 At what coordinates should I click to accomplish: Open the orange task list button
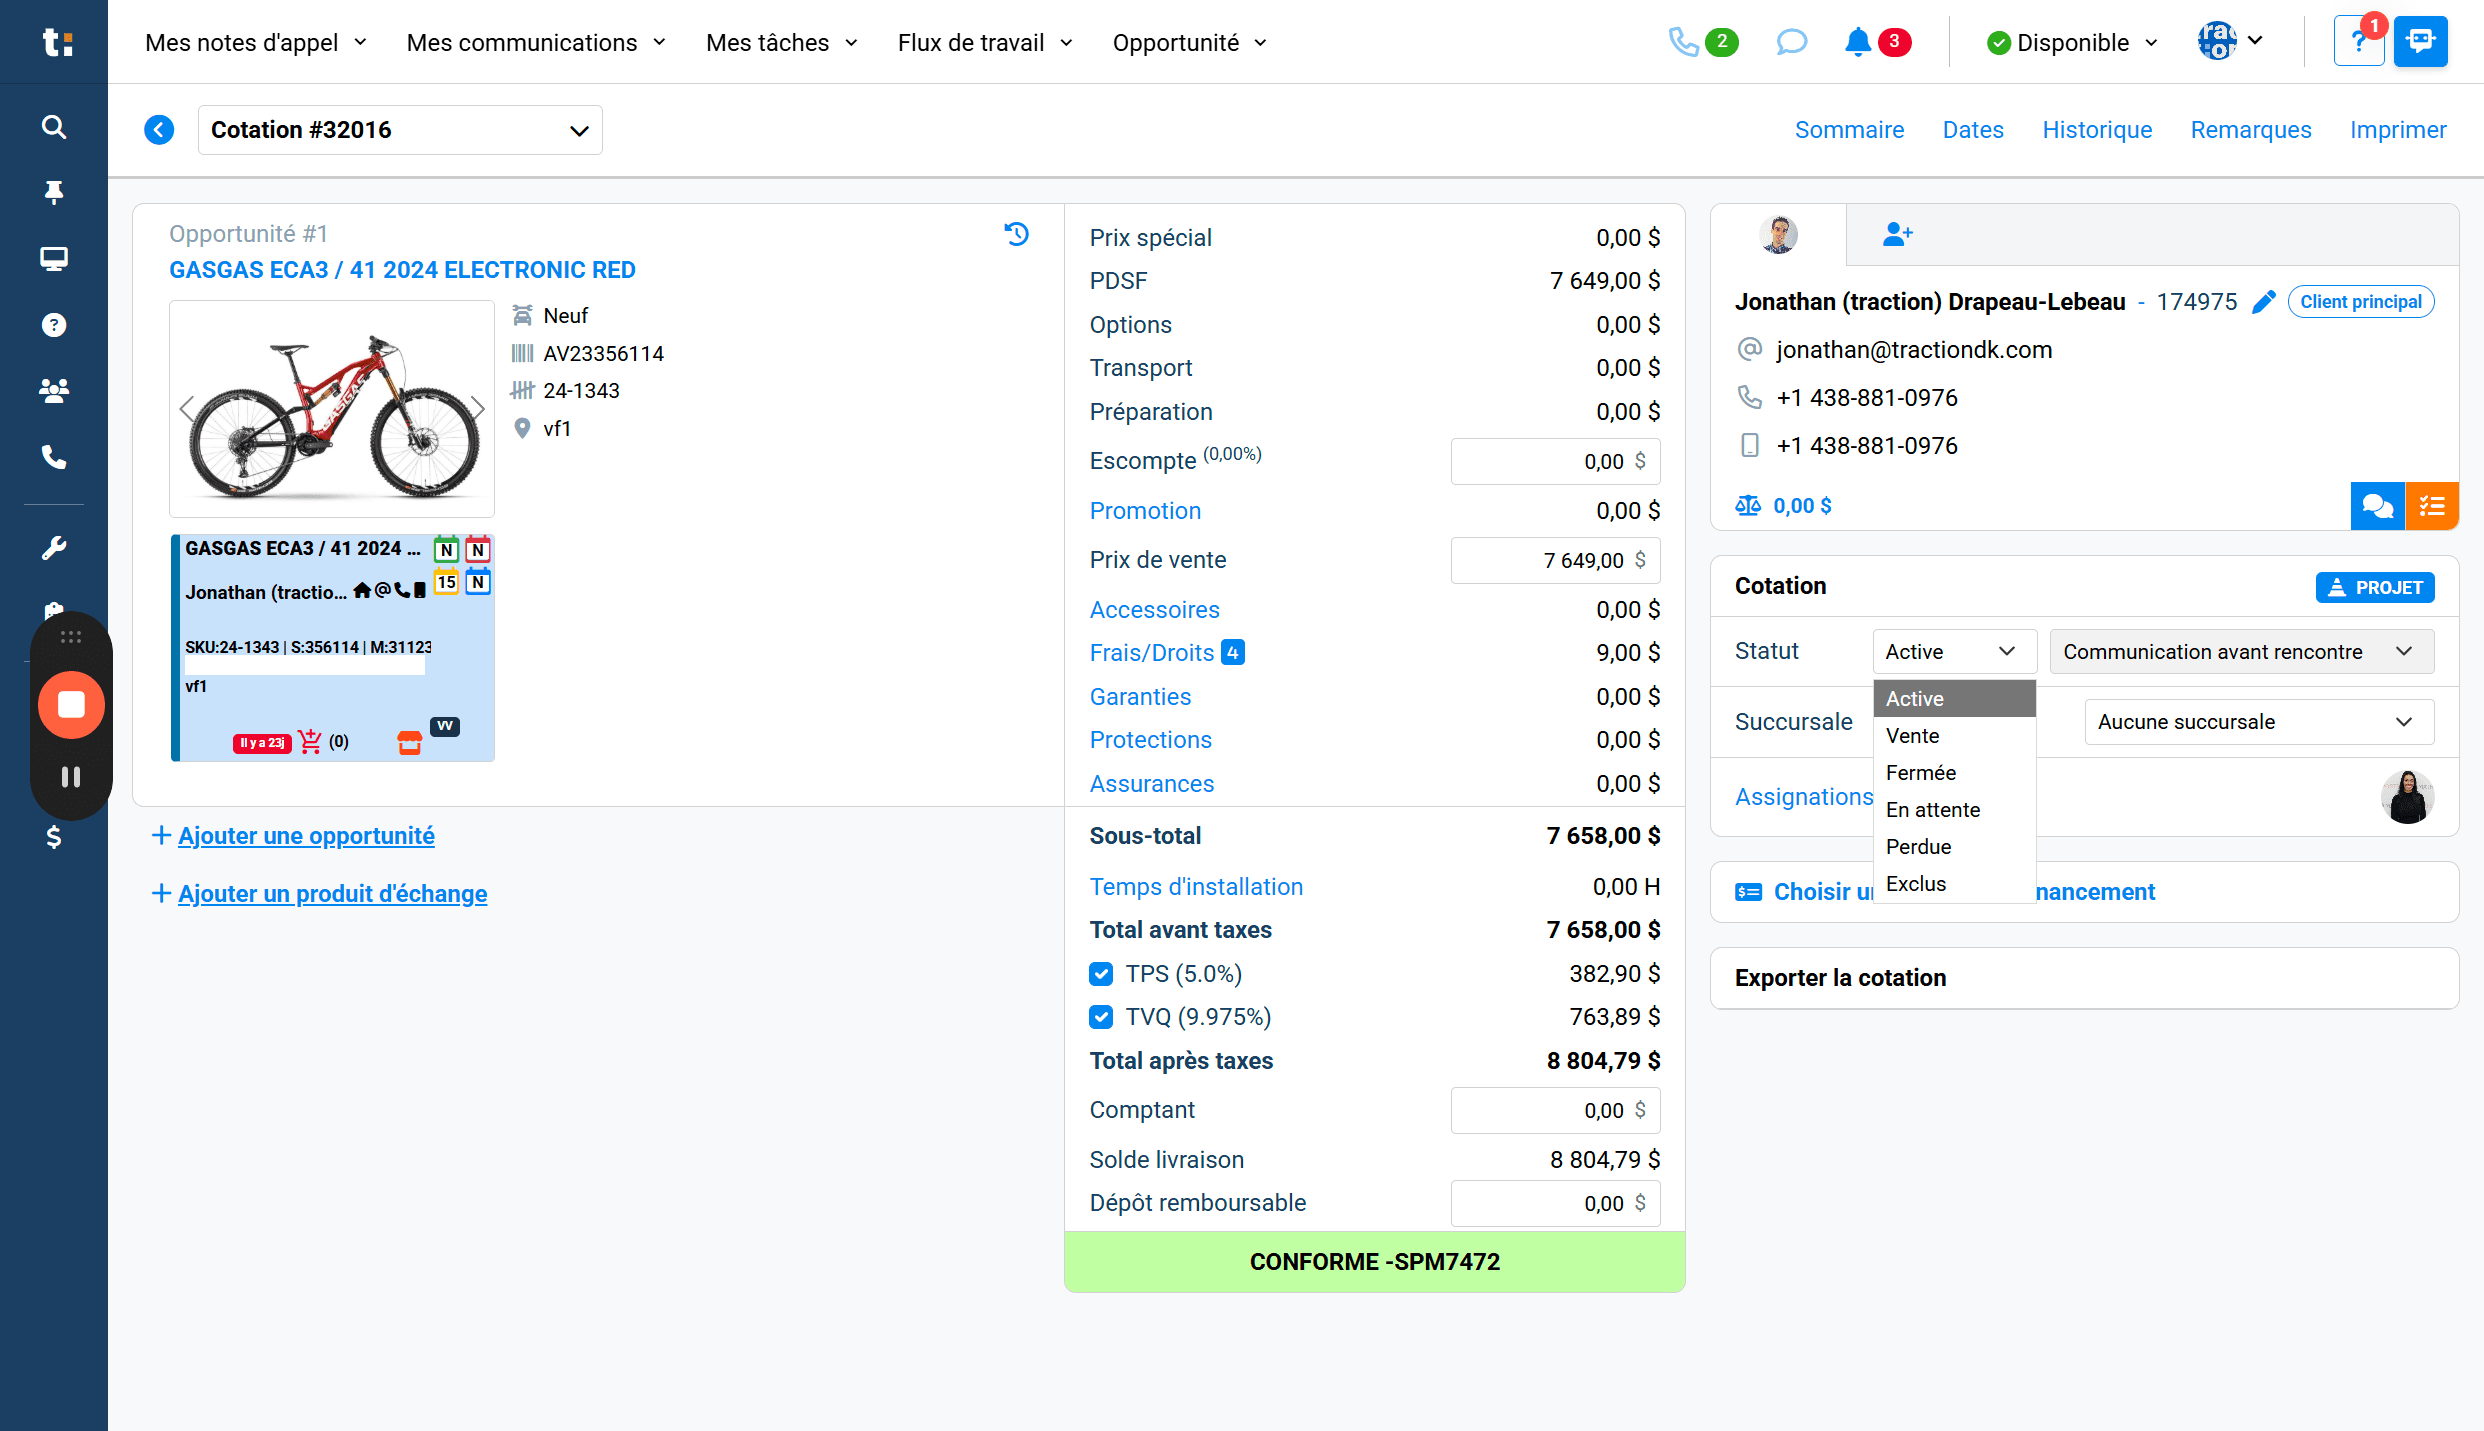click(2432, 506)
